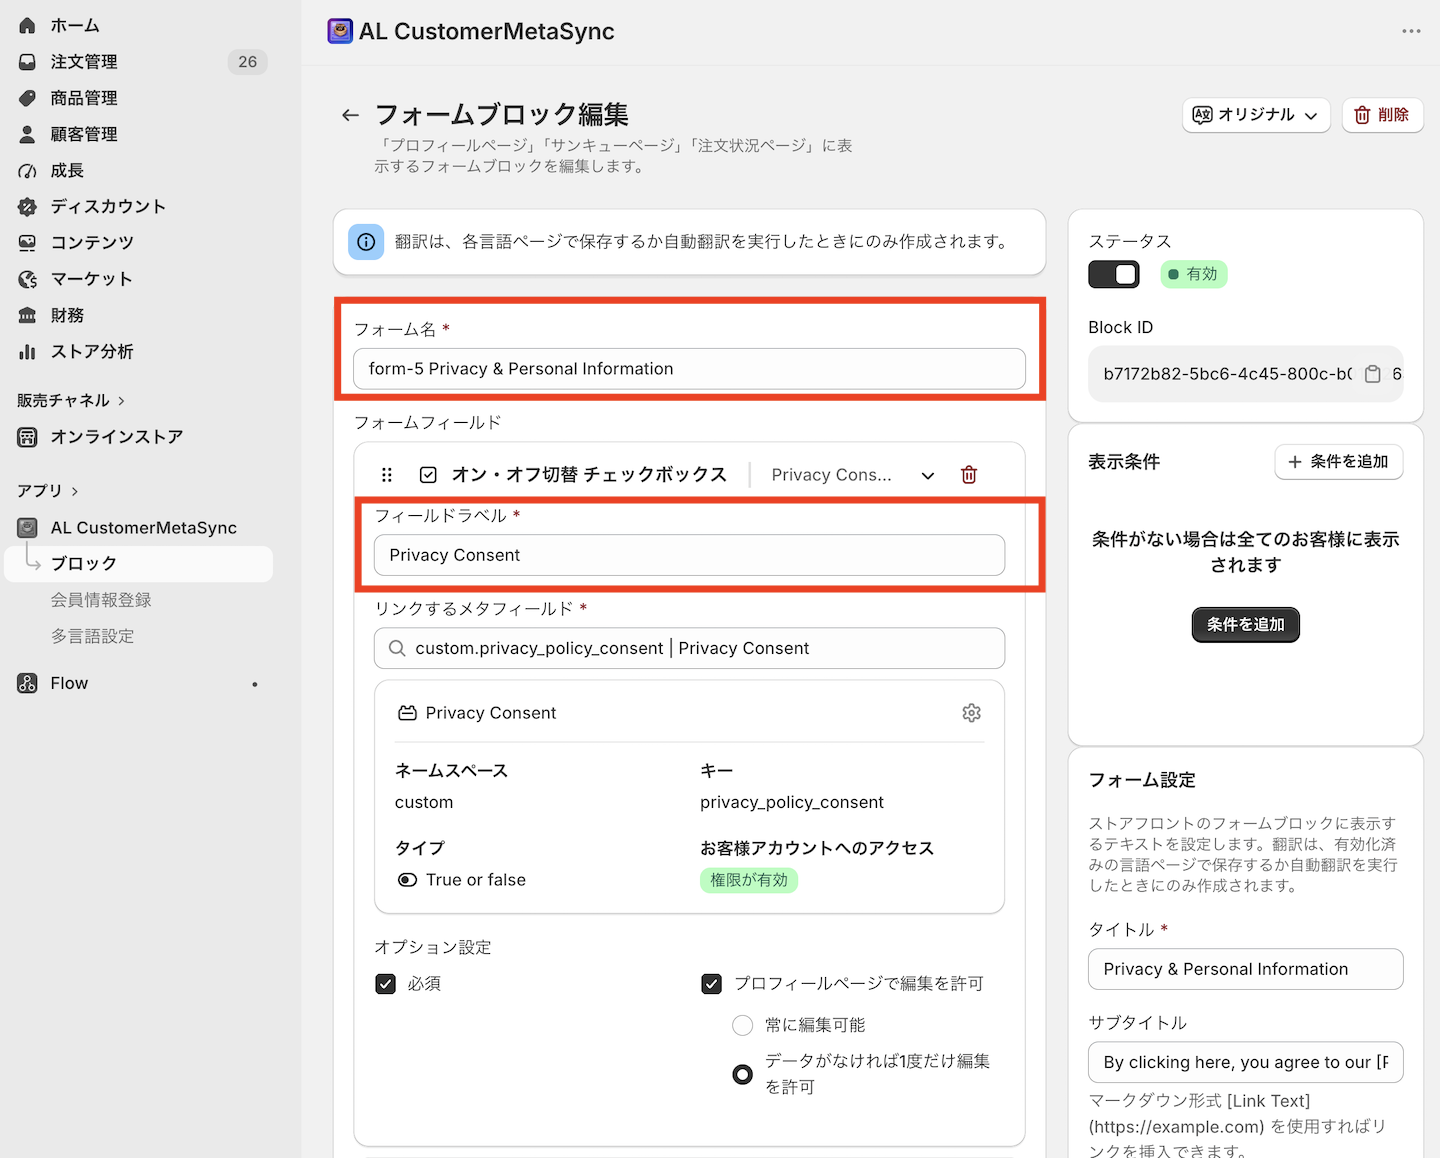Click the Home house icon in sidebar

(27, 25)
